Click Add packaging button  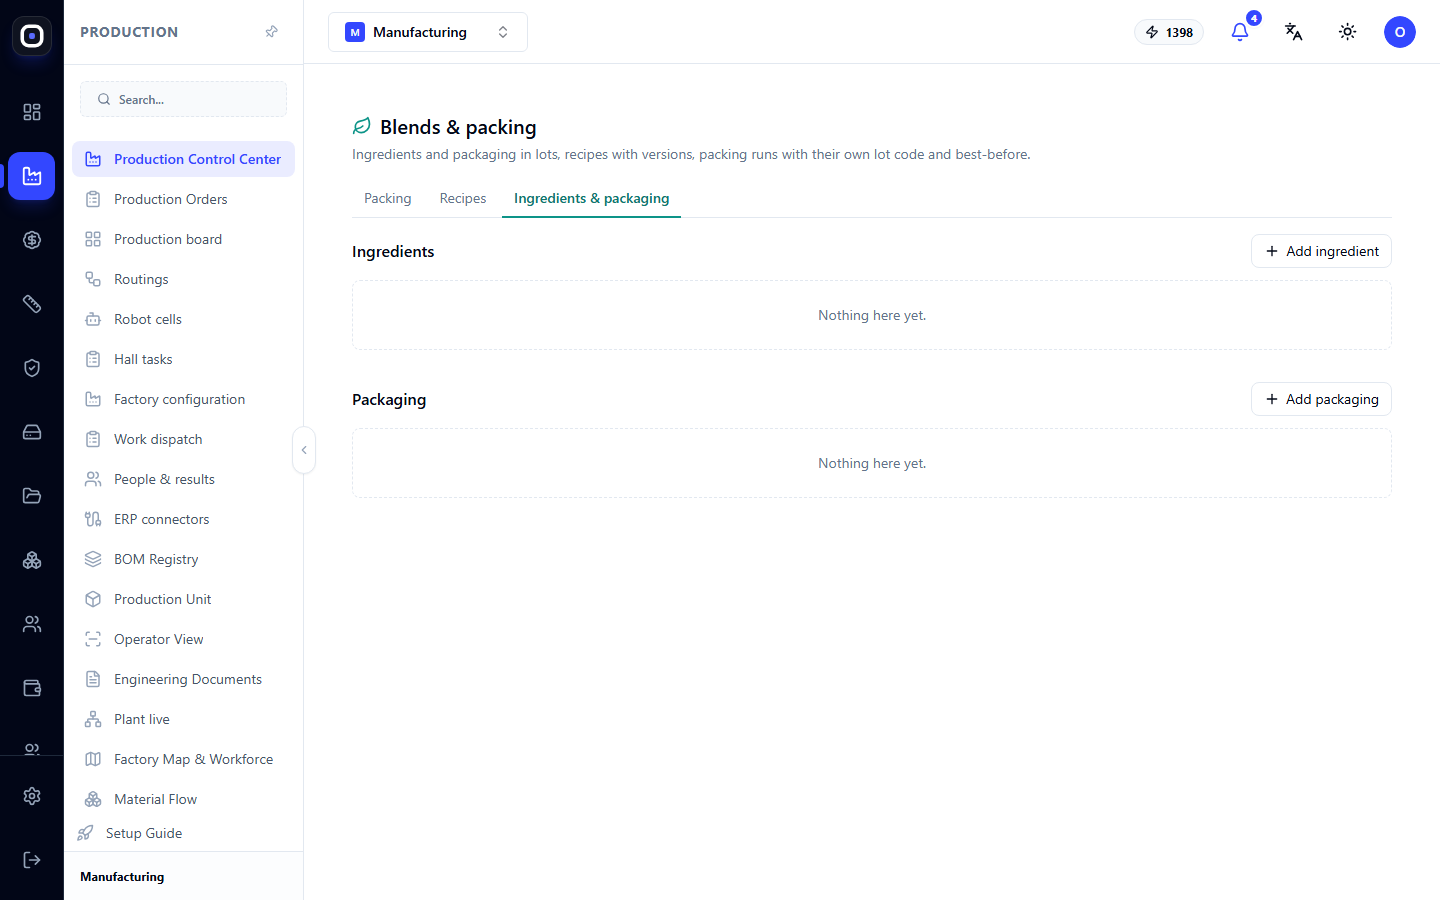coord(1321,399)
